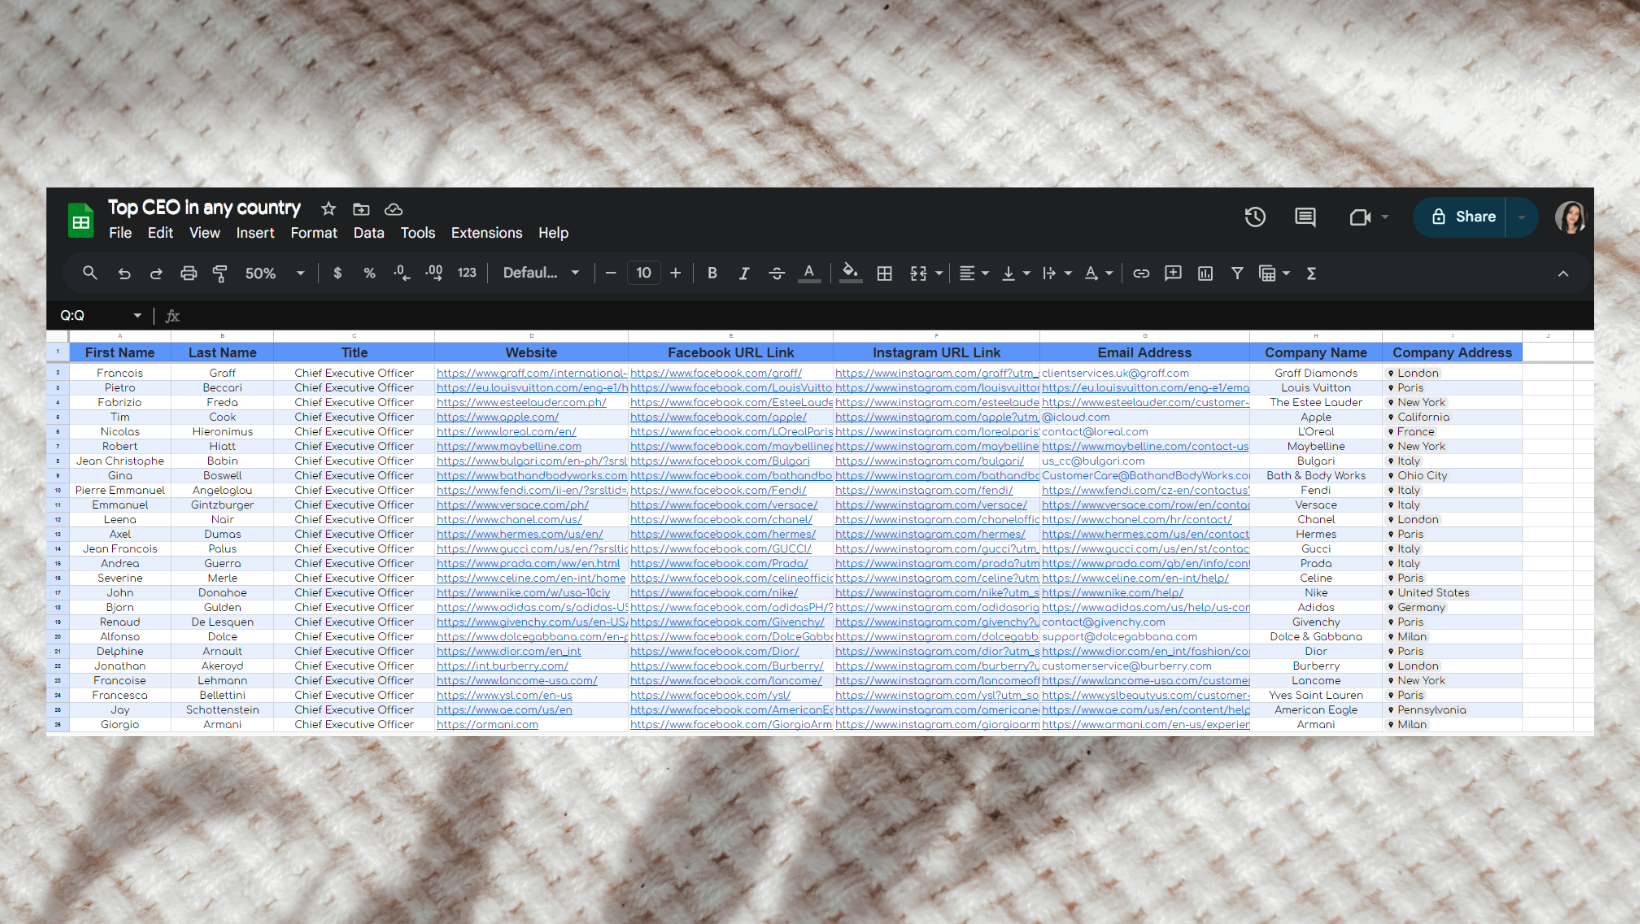
Task: Open the Insert menu
Action: pos(255,233)
